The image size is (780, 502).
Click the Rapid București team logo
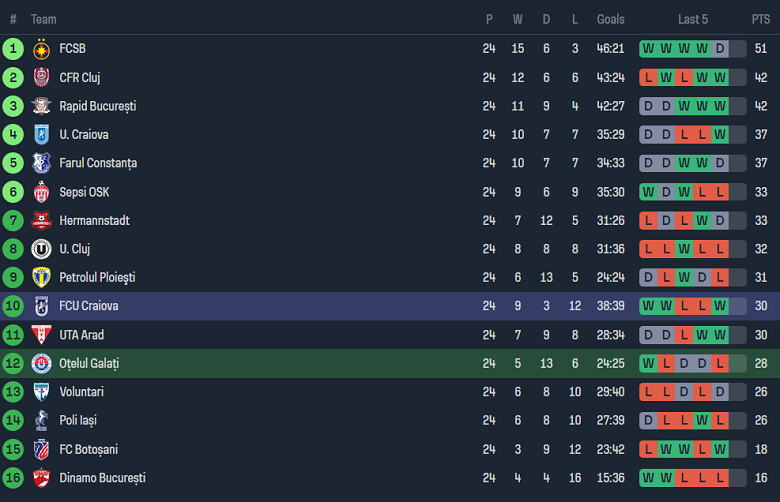point(41,106)
